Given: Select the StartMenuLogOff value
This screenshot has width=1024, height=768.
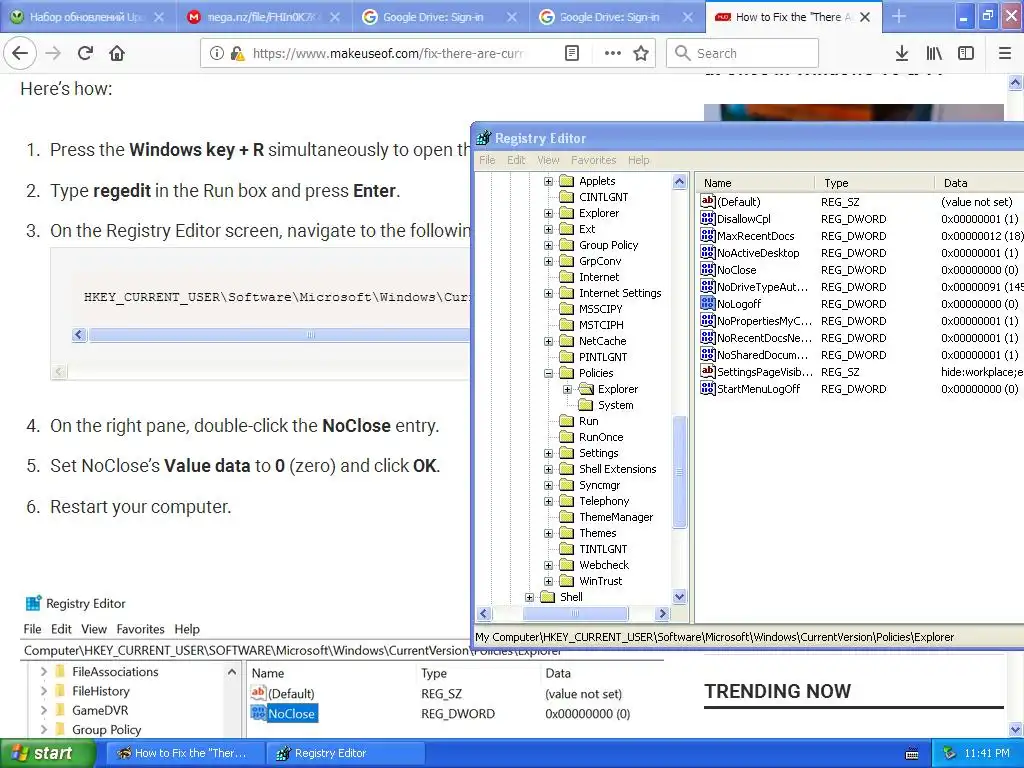Looking at the screenshot, I should [758, 389].
